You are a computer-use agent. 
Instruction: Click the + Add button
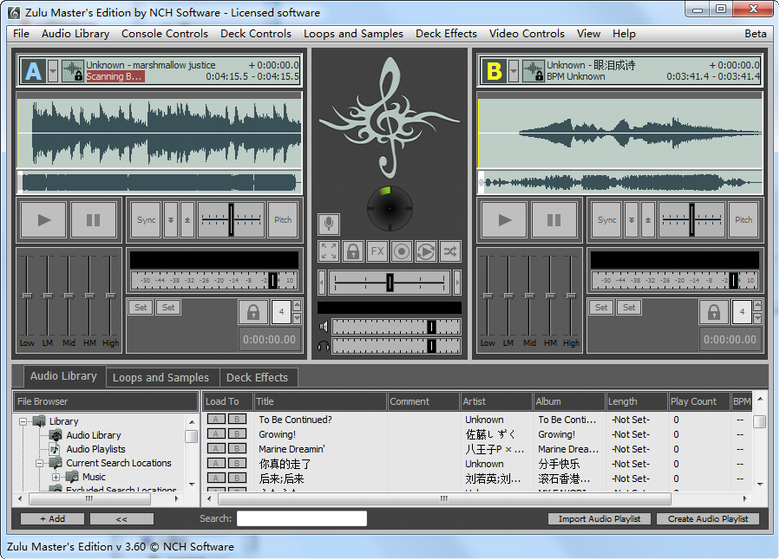(x=52, y=519)
